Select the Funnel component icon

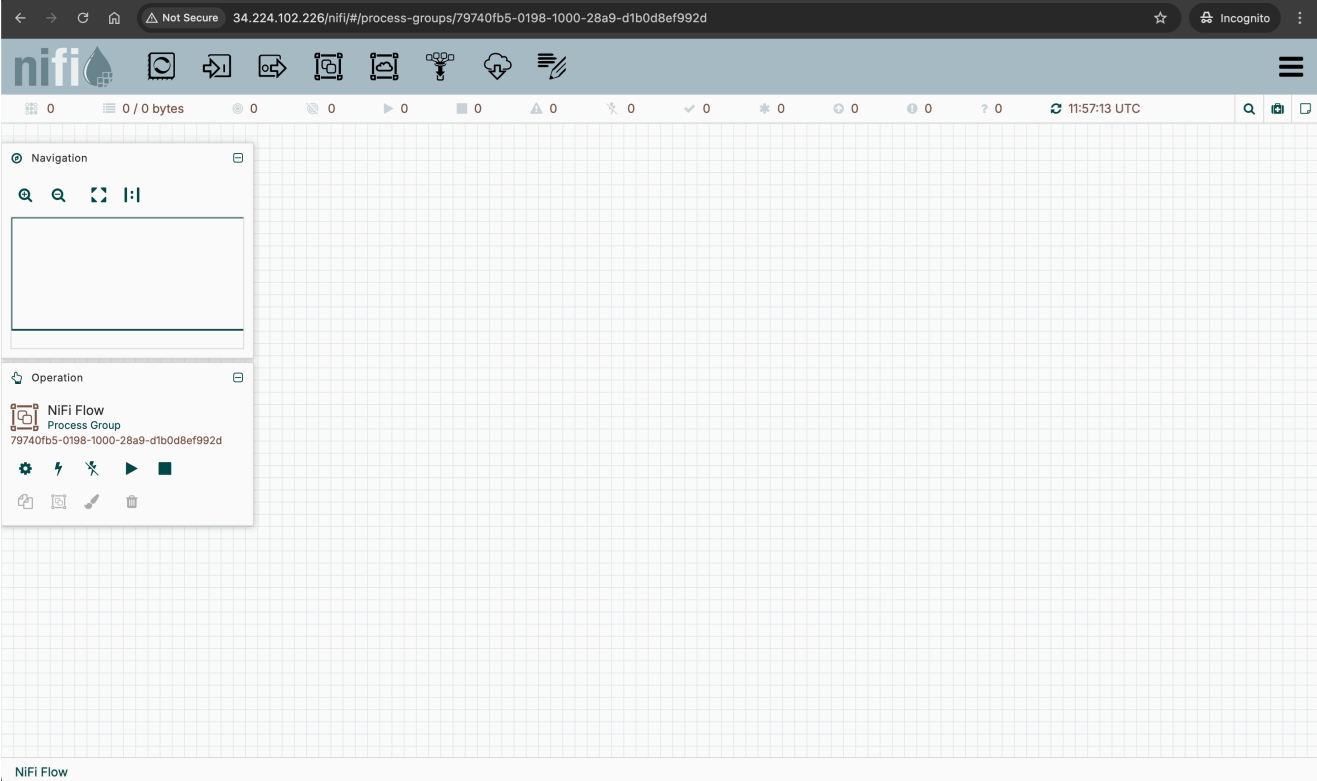pos(439,66)
